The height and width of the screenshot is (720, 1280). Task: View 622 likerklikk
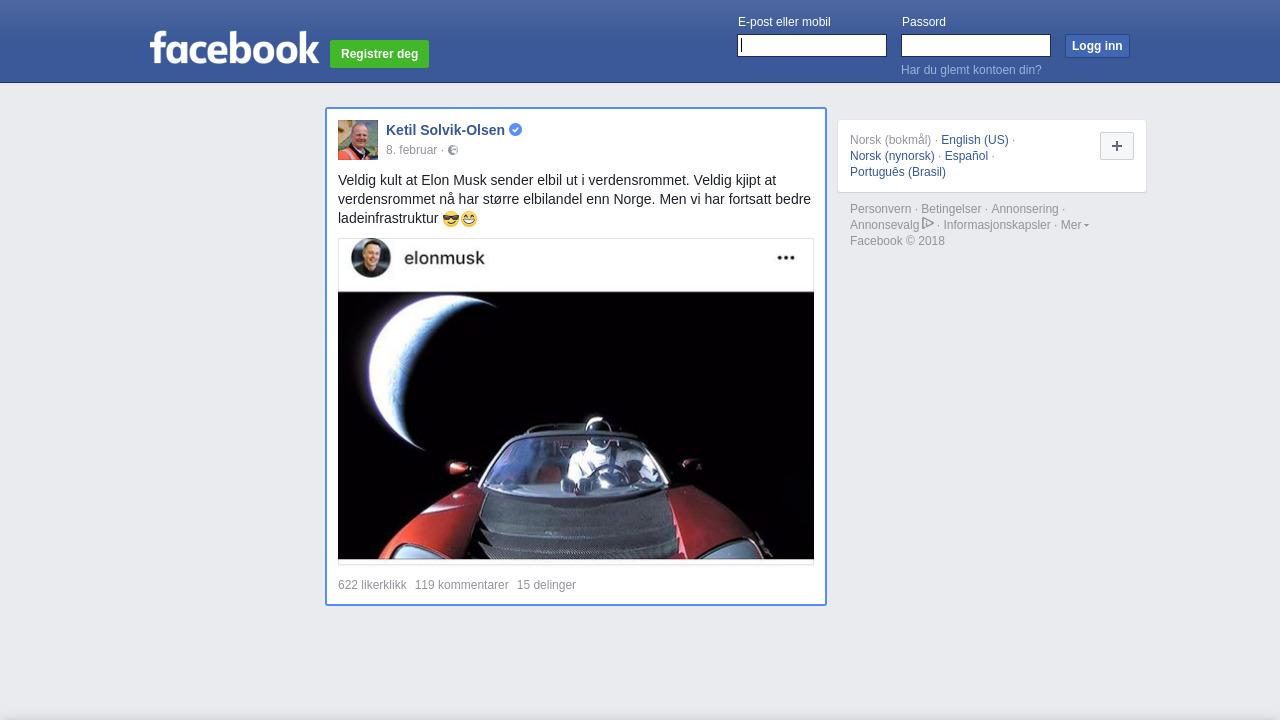pos(372,585)
